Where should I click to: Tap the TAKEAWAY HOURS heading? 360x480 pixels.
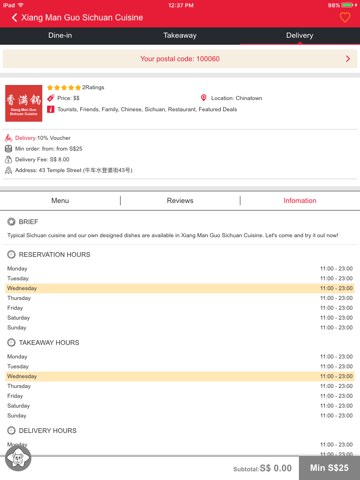(49, 343)
